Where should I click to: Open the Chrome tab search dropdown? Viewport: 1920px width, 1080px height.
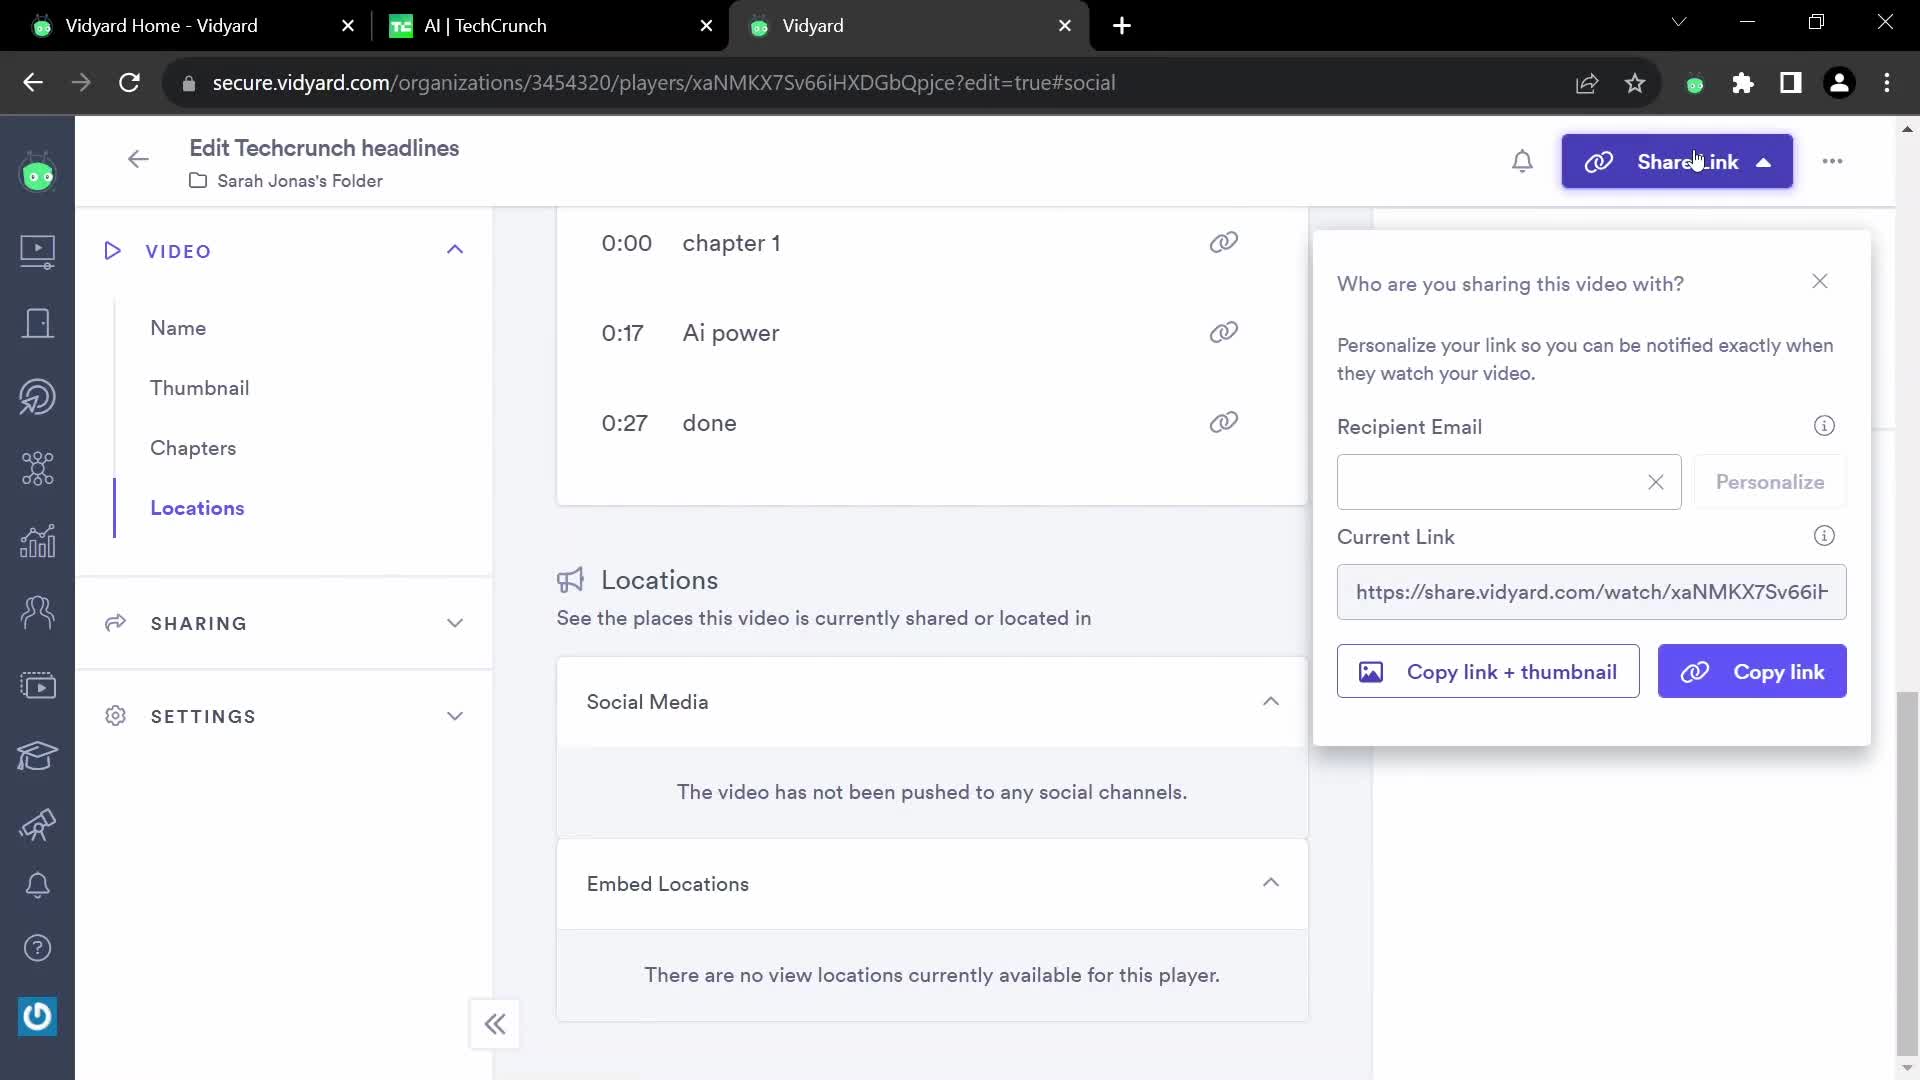pos(1679,22)
